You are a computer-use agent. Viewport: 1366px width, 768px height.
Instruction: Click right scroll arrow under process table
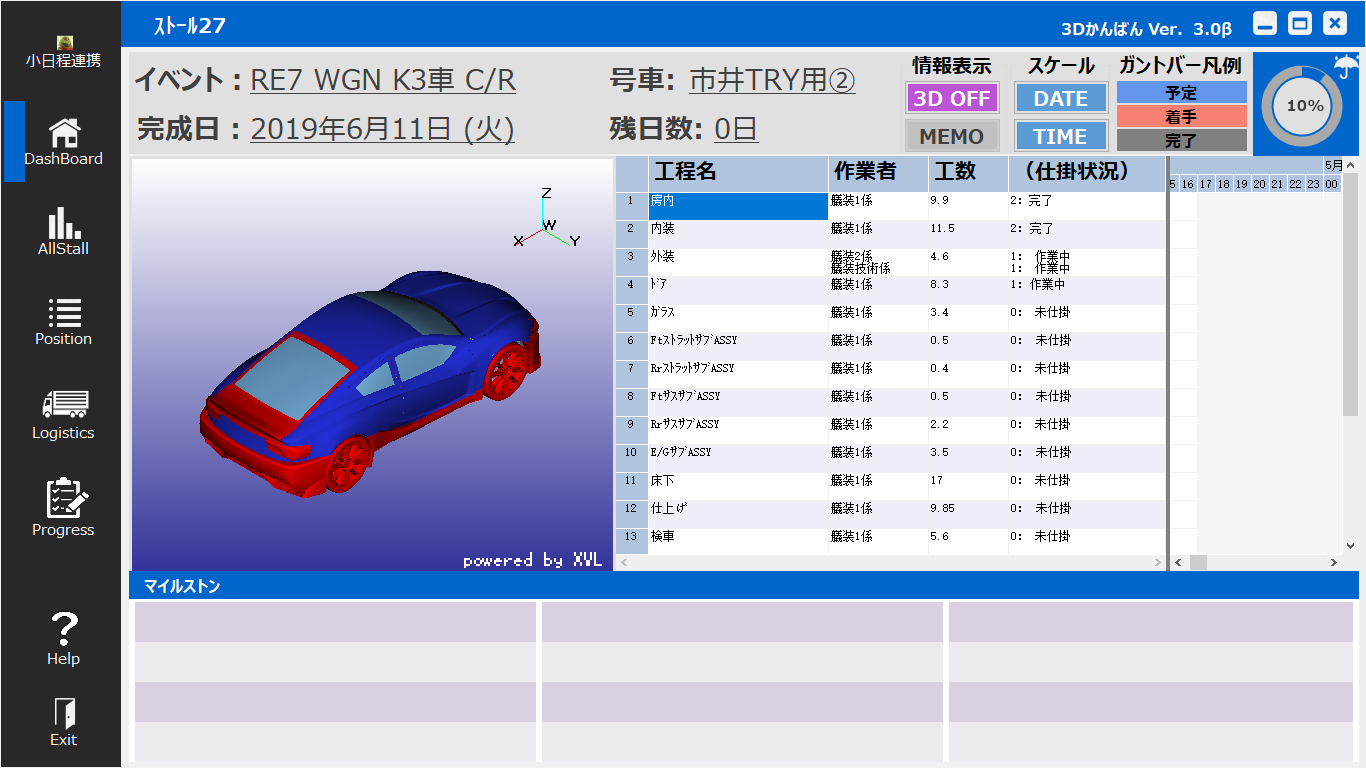[1158, 563]
